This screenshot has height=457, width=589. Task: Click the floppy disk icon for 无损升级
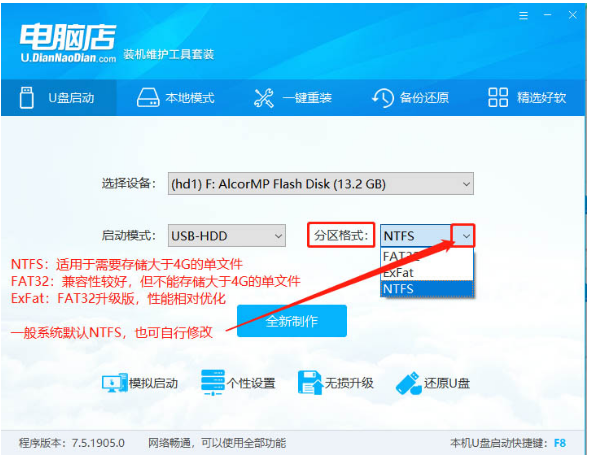click(310, 383)
